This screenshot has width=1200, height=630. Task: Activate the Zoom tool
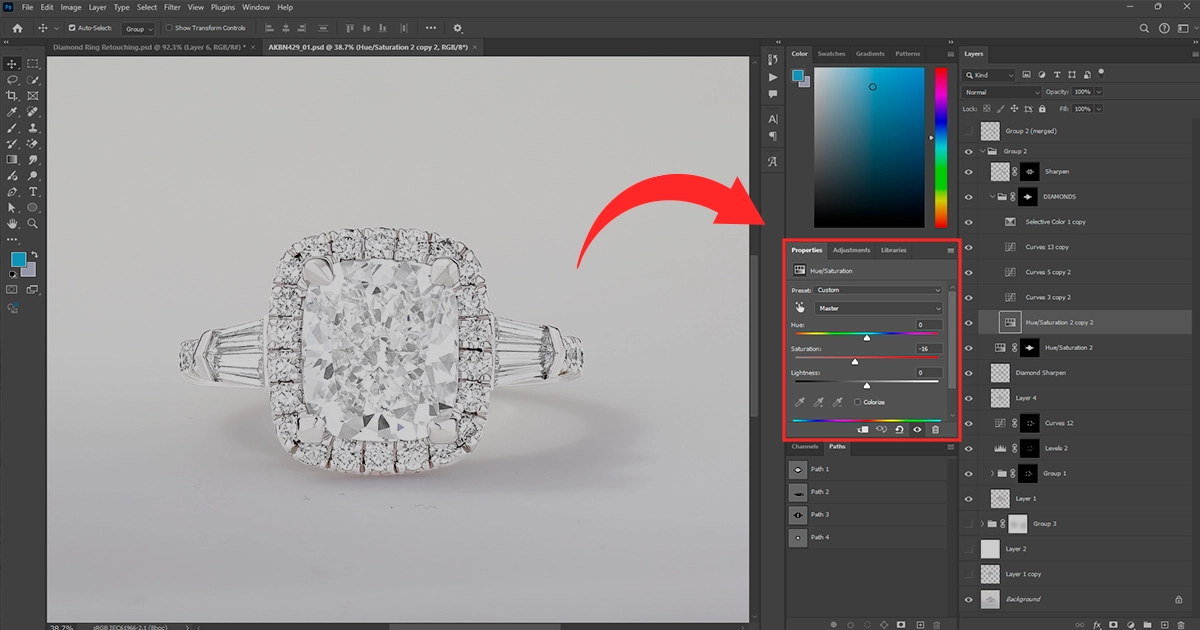pos(33,222)
